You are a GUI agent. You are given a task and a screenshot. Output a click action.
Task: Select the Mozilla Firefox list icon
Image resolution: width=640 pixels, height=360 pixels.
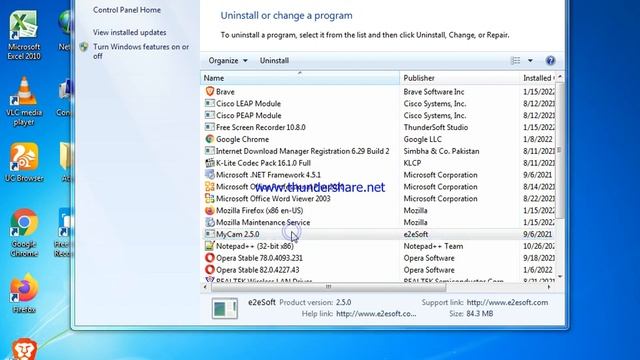coord(210,210)
